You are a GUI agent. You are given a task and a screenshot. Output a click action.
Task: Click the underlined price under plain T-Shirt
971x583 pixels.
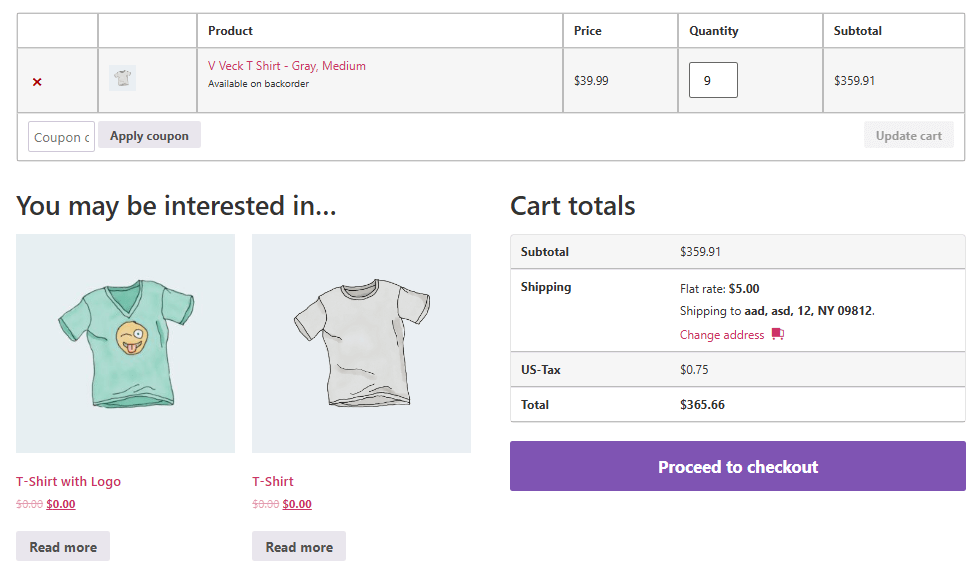[297, 504]
